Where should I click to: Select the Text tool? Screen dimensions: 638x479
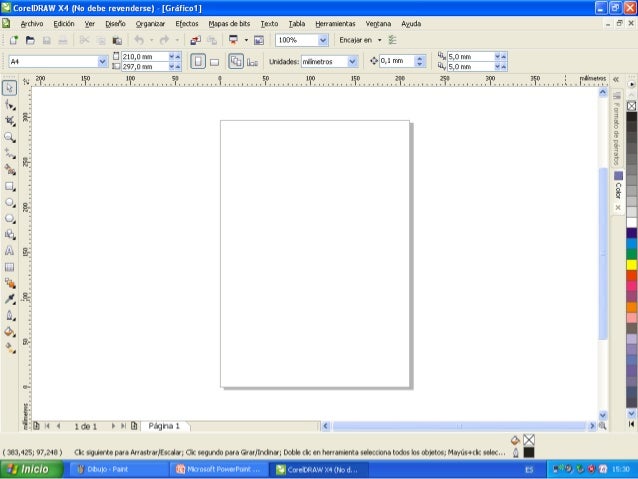[10, 251]
